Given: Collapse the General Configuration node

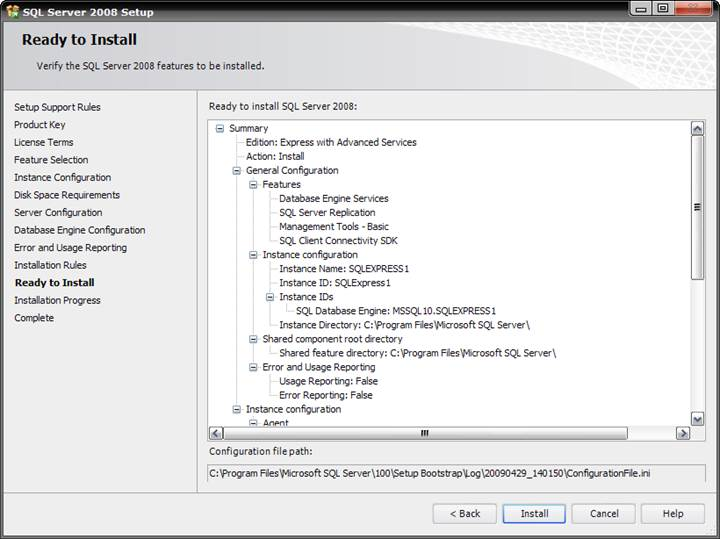Looking at the screenshot, I should [236, 171].
